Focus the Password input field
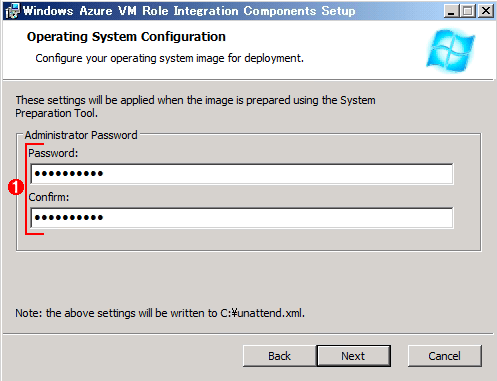Image resolution: width=497 pixels, height=381 pixels. (242, 174)
